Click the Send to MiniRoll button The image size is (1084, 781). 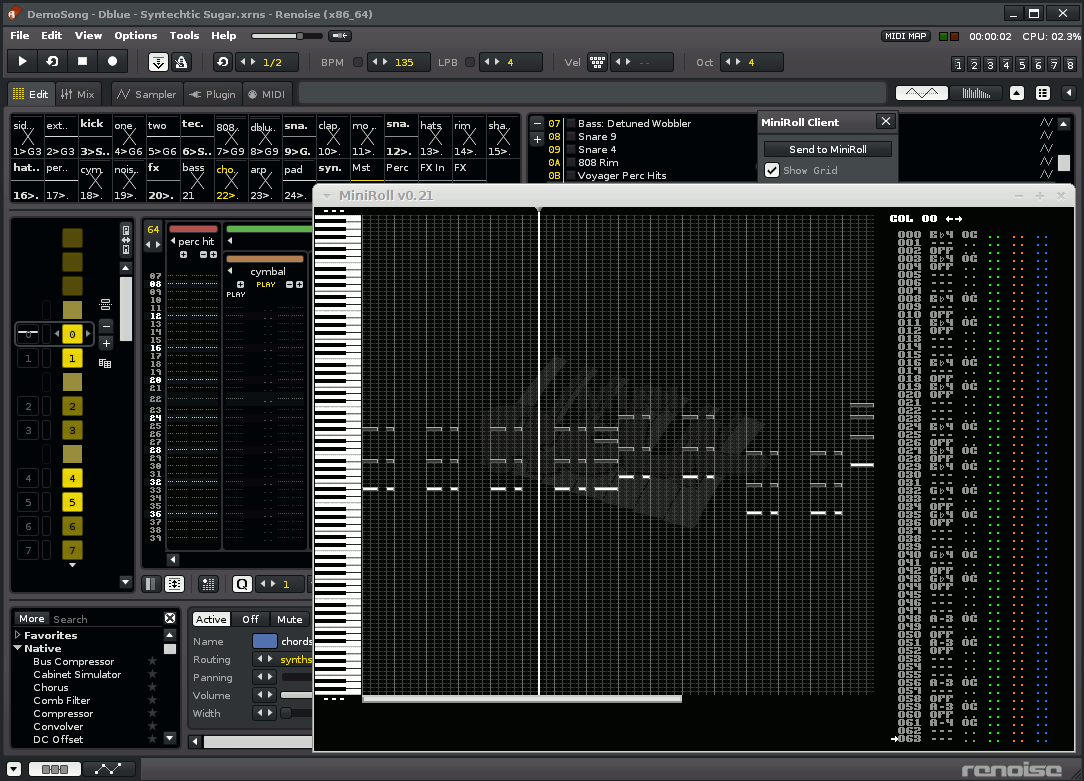(828, 149)
